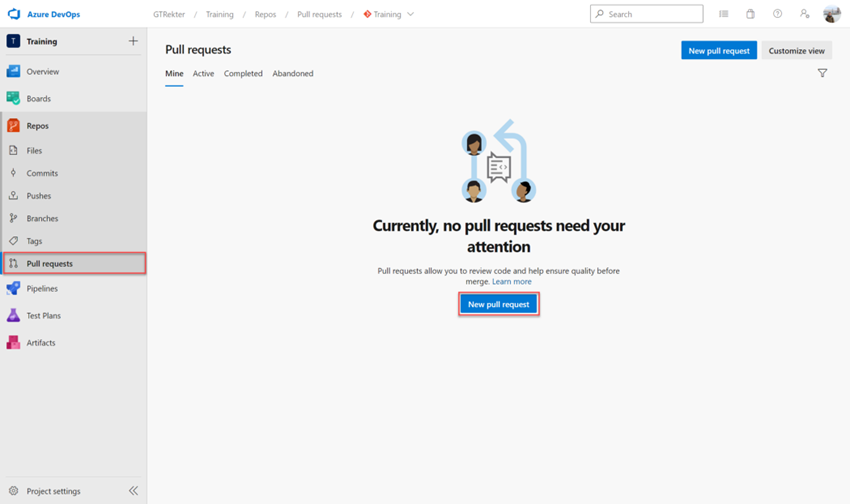Open Pushes under Repos
Viewport: 850px width, 504px height.
[38, 196]
